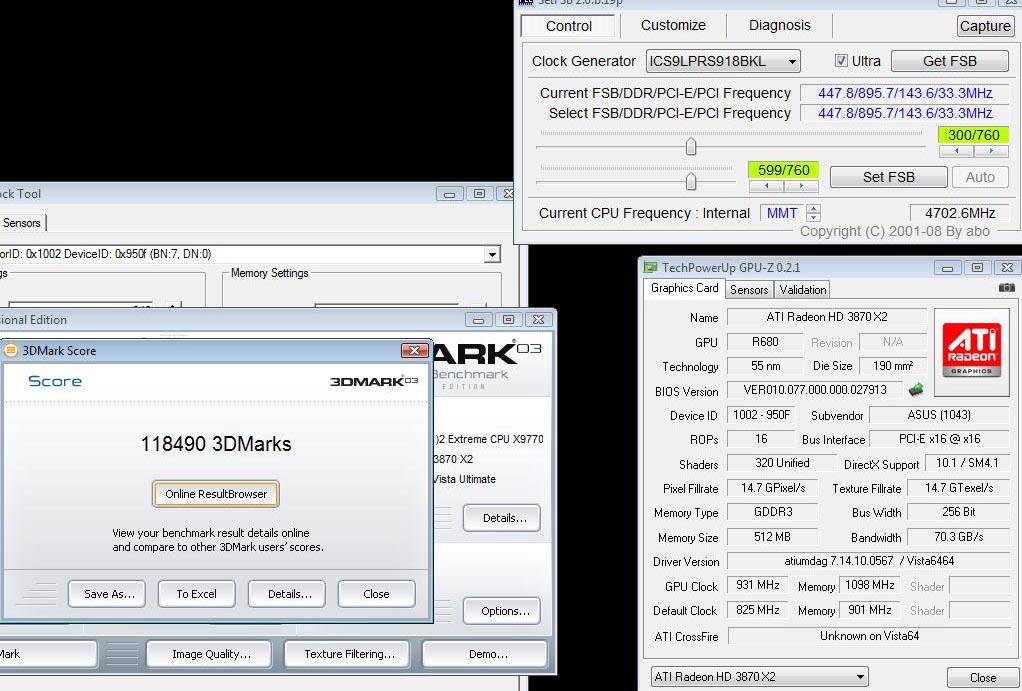The height and width of the screenshot is (691, 1022).
Task: Step 599/760 value right arrow
Action: (801, 186)
